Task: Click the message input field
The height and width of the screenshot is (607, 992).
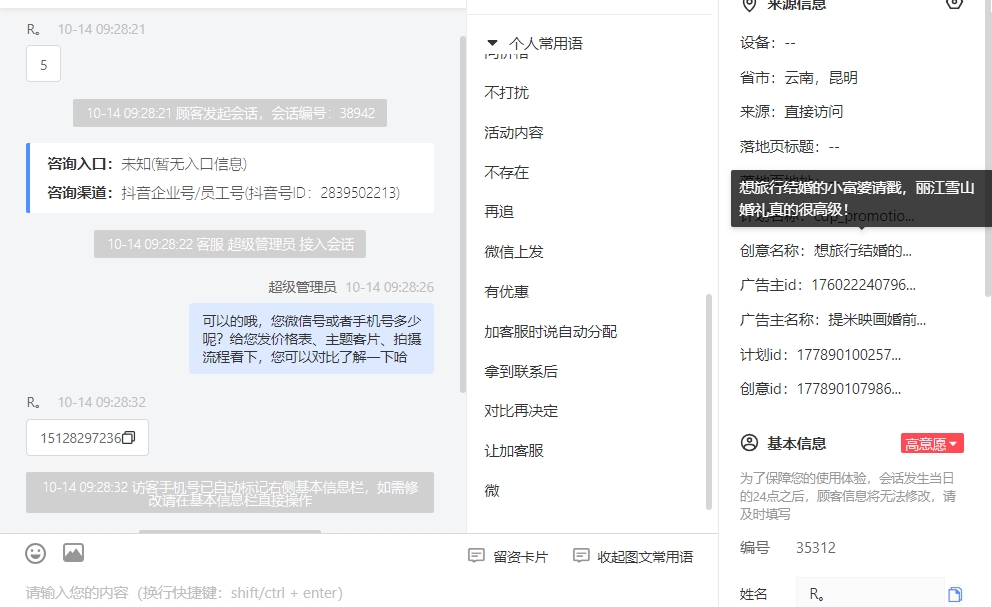Action: point(359,592)
